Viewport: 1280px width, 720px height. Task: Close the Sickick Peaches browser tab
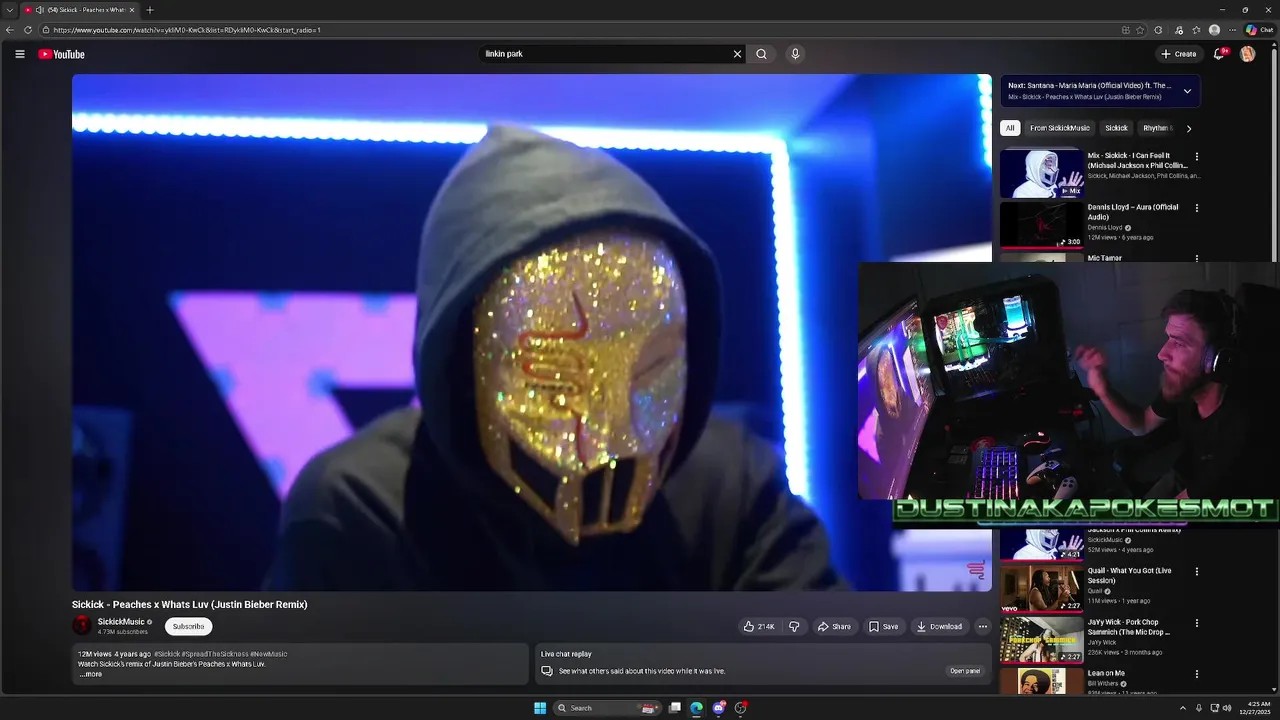132,10
